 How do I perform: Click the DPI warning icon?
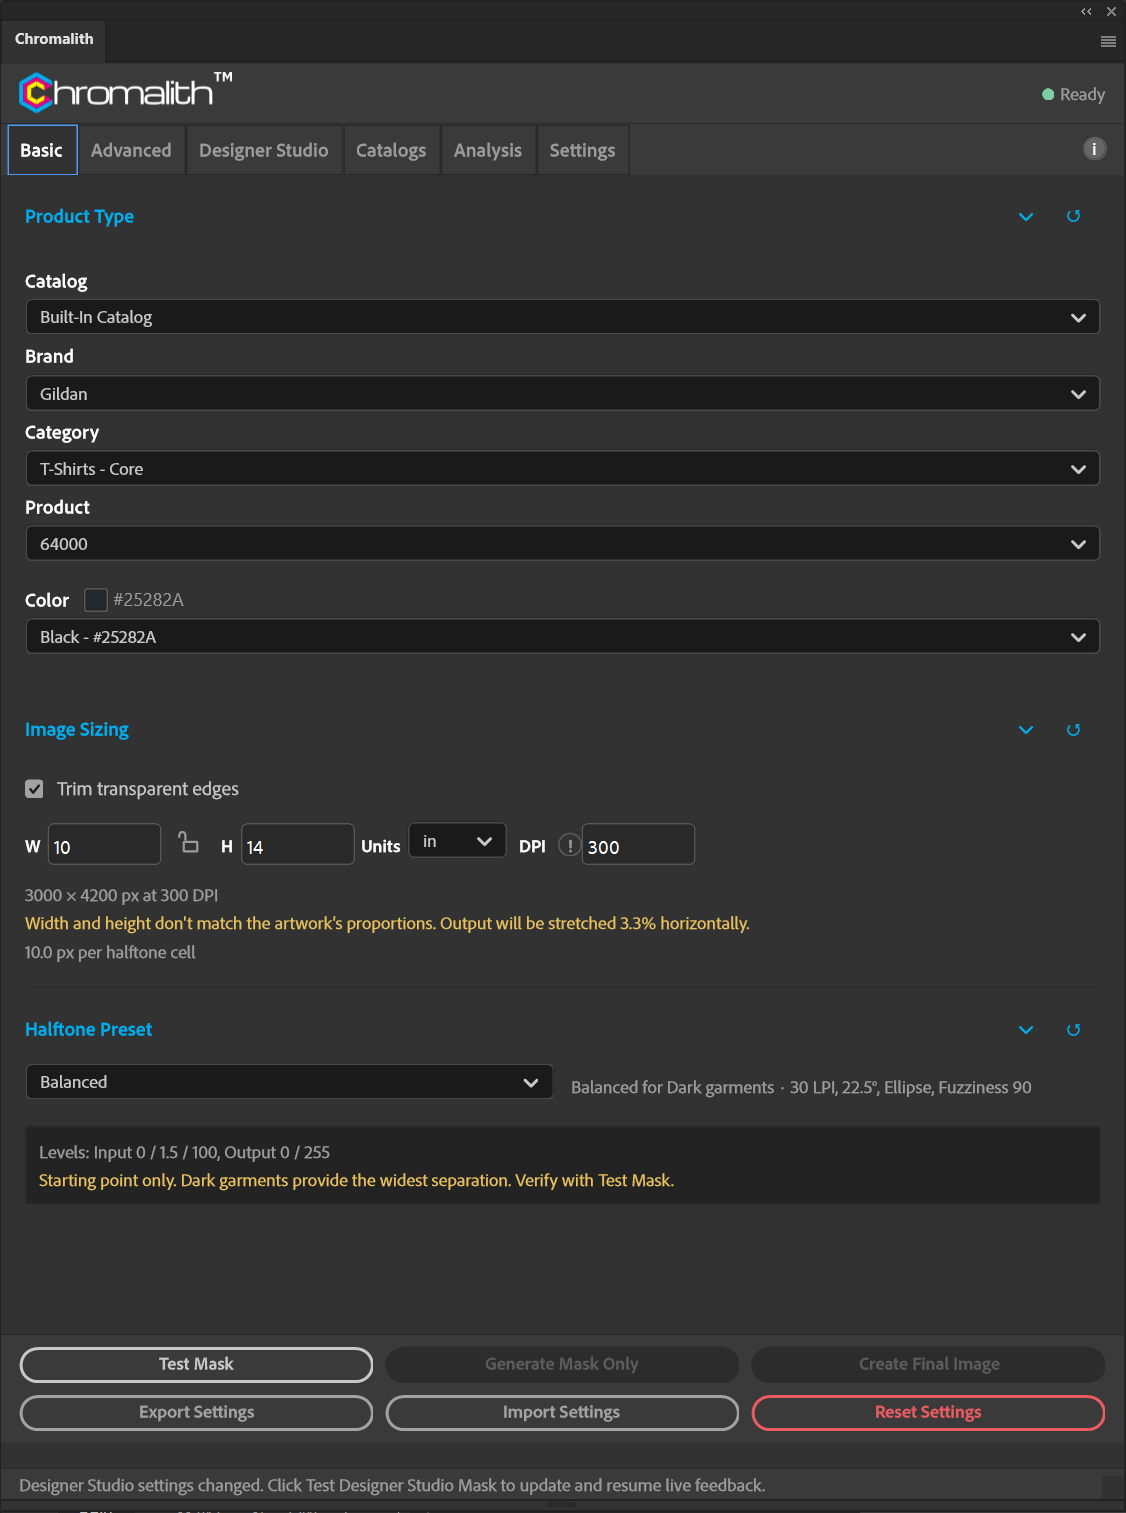pyautogui.click(x=569, y=845)
